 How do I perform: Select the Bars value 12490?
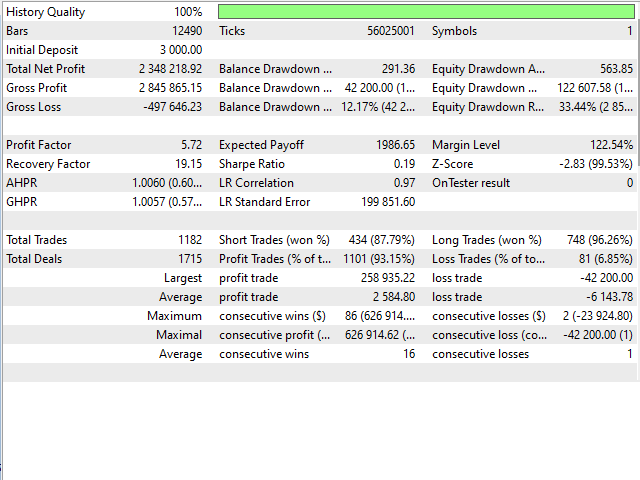point(185,31)
